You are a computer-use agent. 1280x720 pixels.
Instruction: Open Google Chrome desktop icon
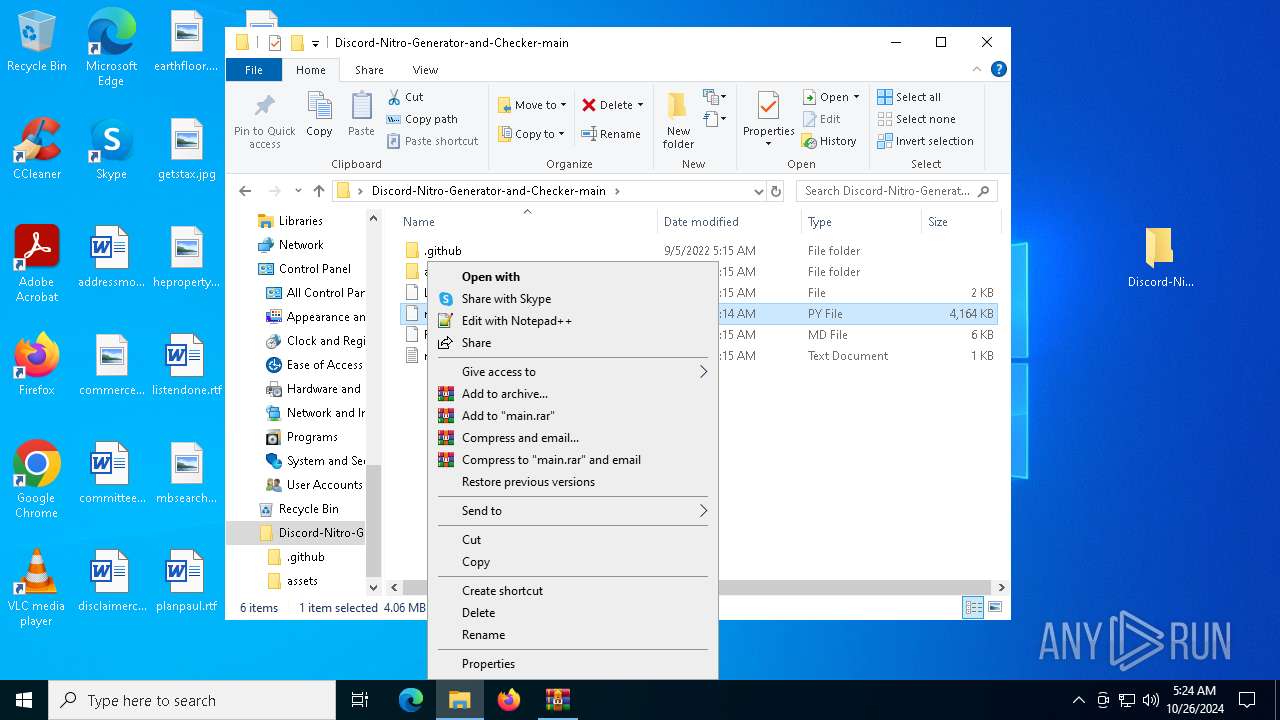pos(37,480)
